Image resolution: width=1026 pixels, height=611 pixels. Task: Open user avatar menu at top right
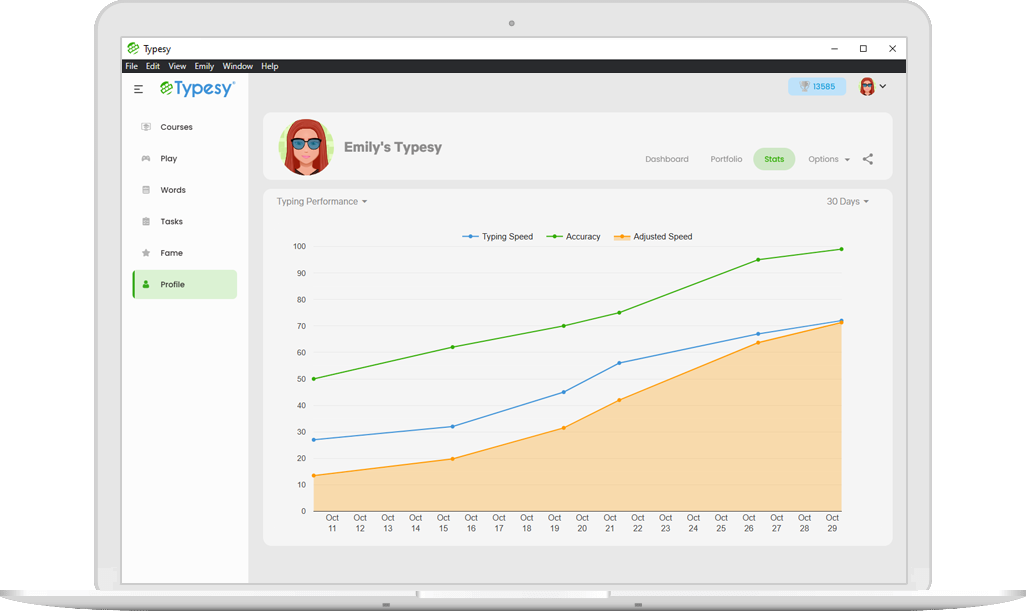[x=873, y=86]
